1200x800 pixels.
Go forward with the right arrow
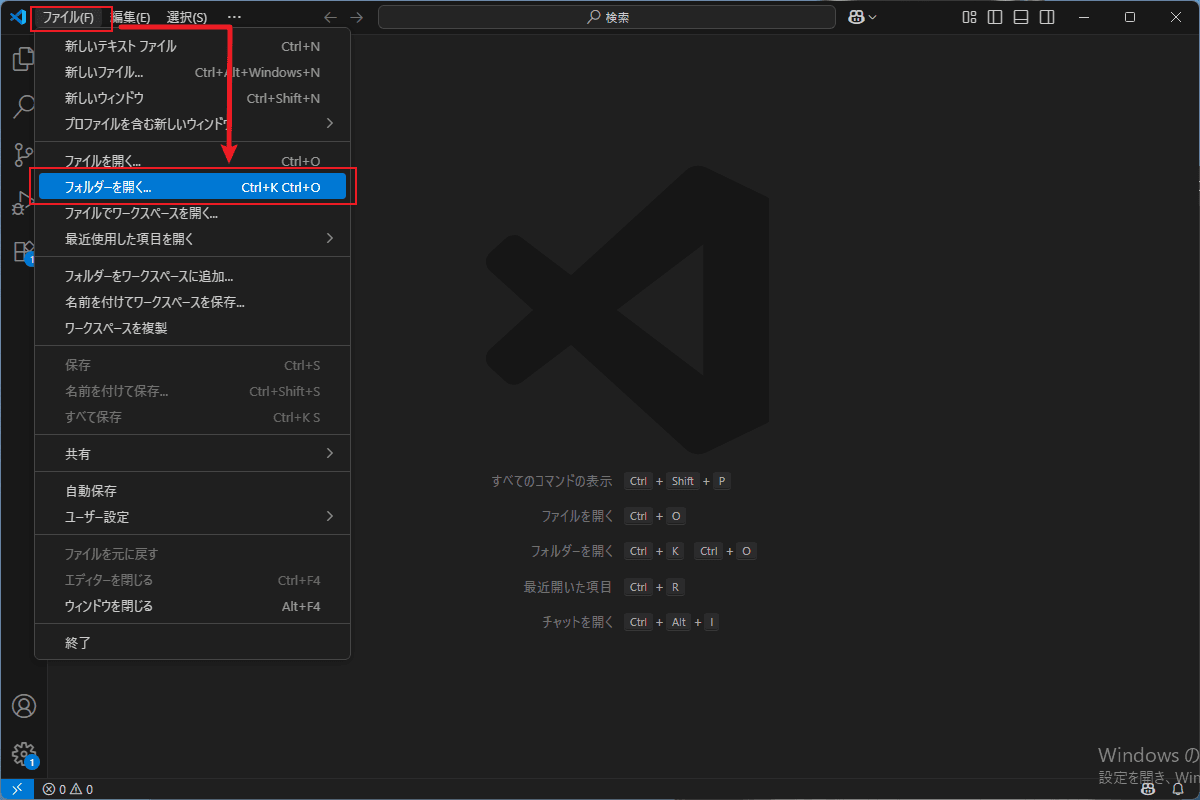coord(357,17)
